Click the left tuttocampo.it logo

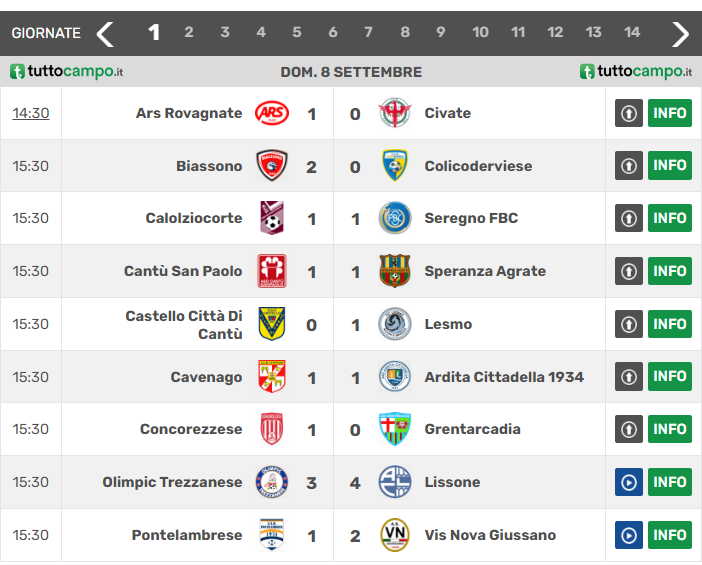[x=66, y=72]
